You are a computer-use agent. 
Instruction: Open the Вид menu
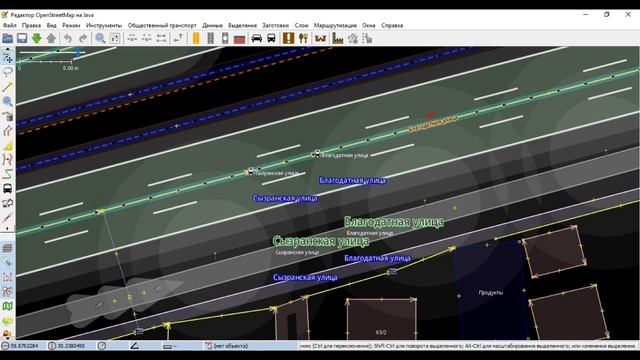point(51,25)
